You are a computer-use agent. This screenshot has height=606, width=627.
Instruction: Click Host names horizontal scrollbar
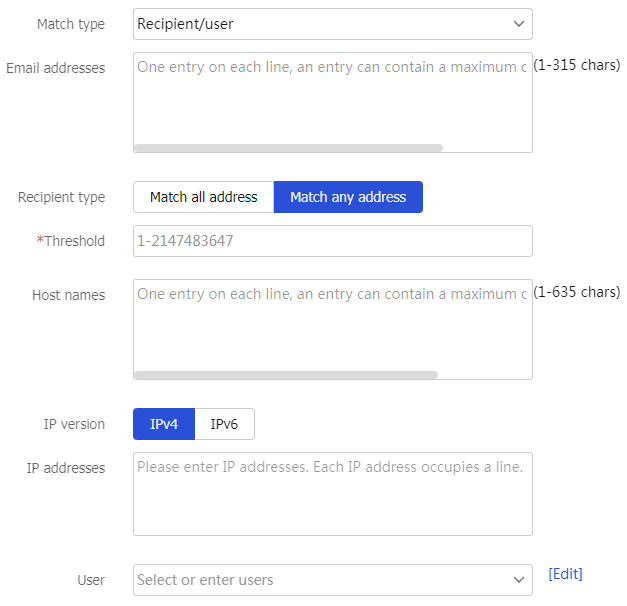pyautogui.click(x=286, y=375)
